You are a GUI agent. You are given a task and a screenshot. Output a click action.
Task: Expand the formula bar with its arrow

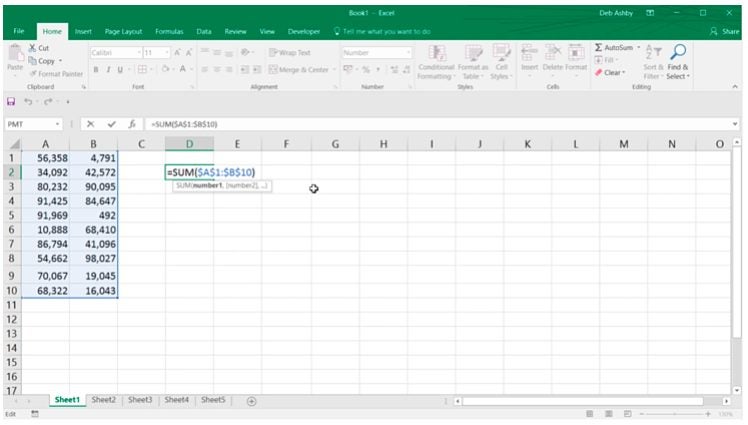[735, 124]
